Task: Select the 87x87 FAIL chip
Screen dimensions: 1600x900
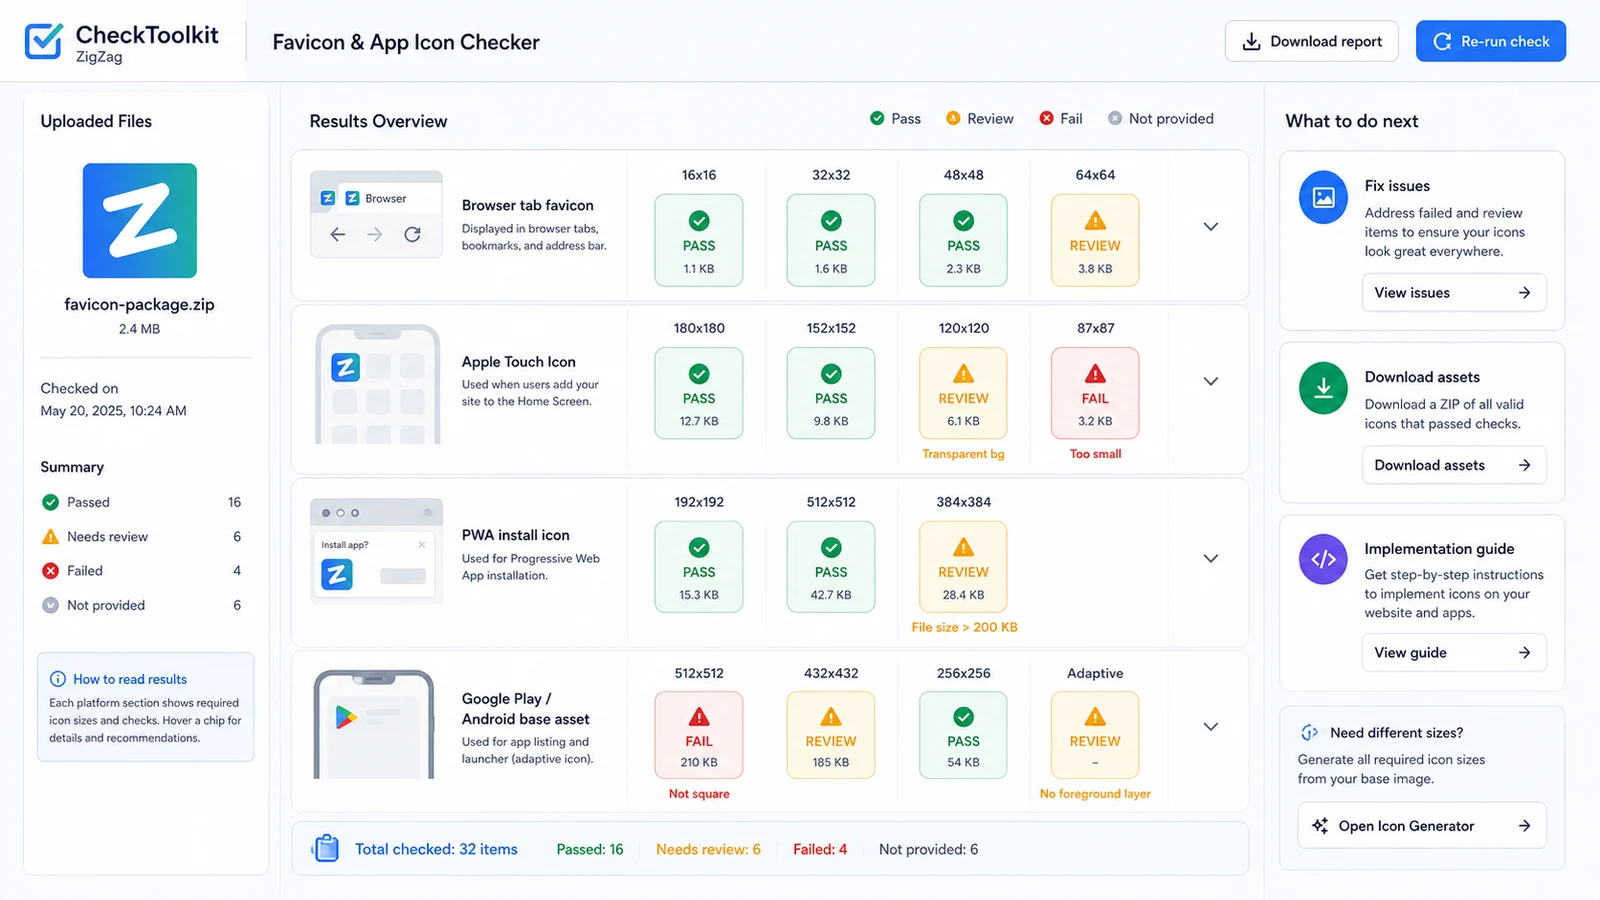Action: (1095, 393)
